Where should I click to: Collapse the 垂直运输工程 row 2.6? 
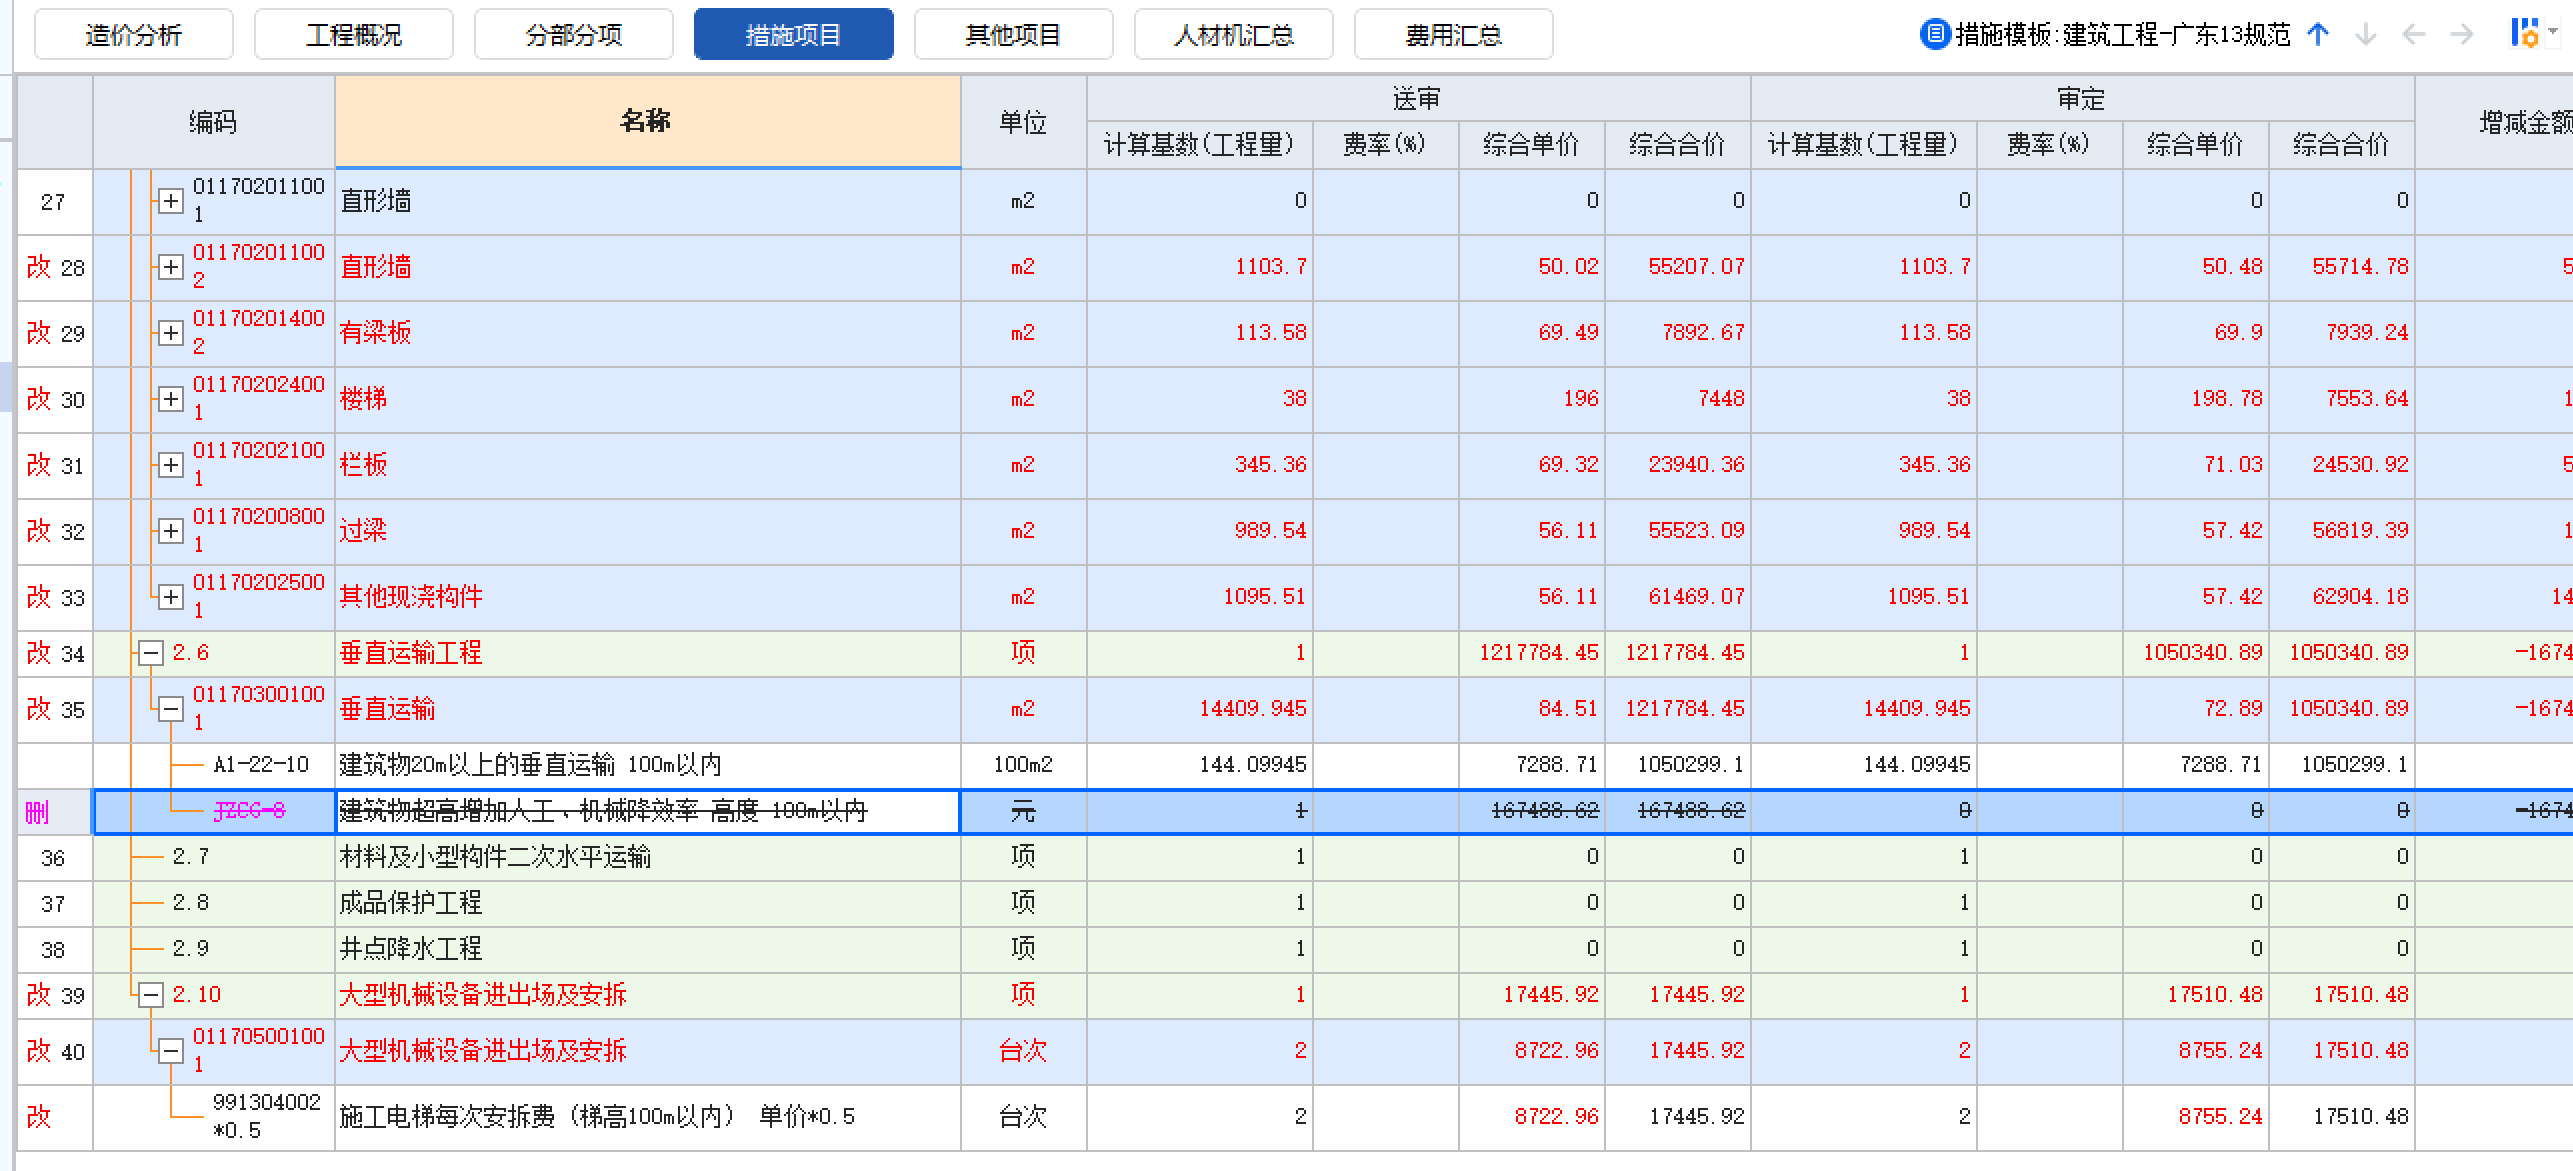150,651
